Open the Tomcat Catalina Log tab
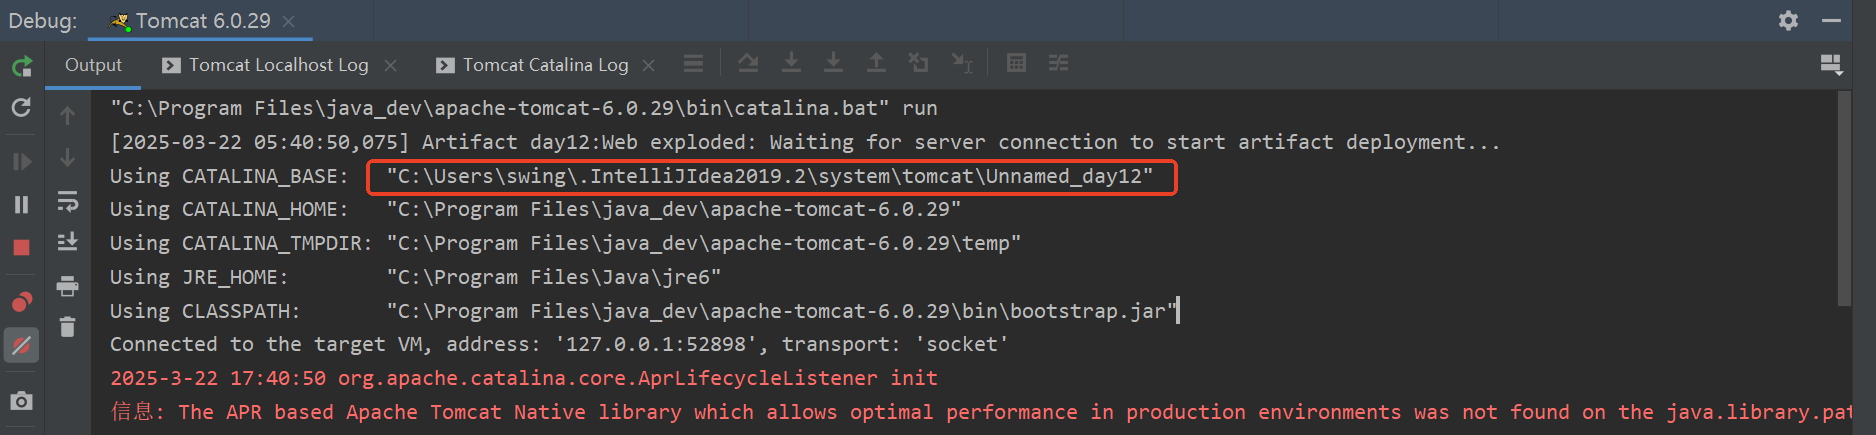This screenshot has width=1876, height=435. coord(545,65)
